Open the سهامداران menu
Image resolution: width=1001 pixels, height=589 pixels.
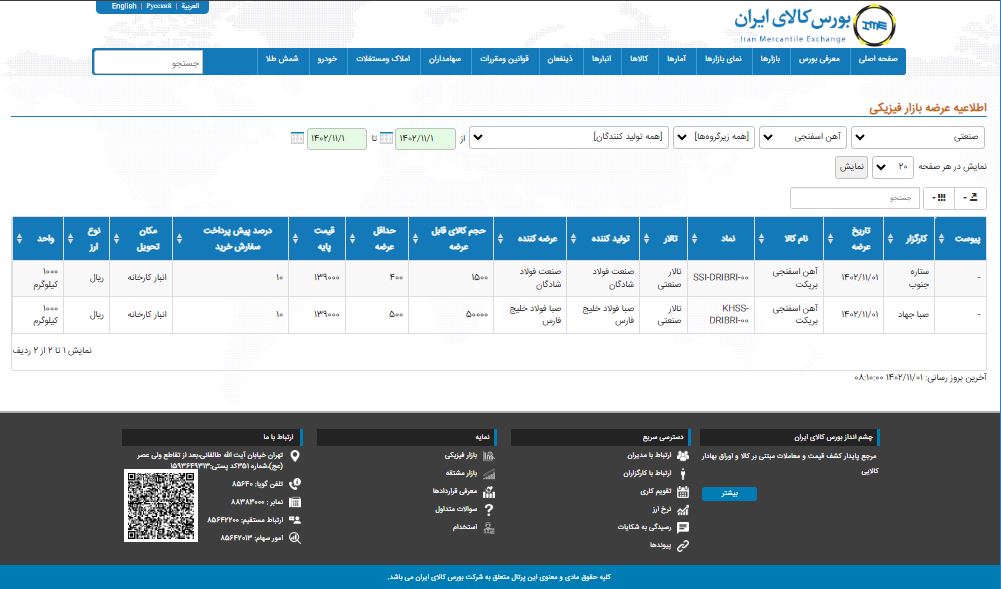445,59
